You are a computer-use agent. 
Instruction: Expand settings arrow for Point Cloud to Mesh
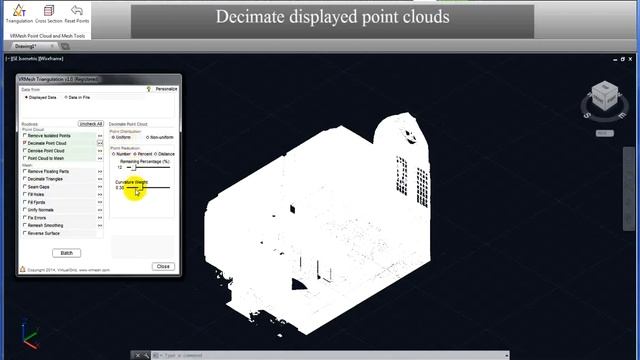click(x=100, y=158)
